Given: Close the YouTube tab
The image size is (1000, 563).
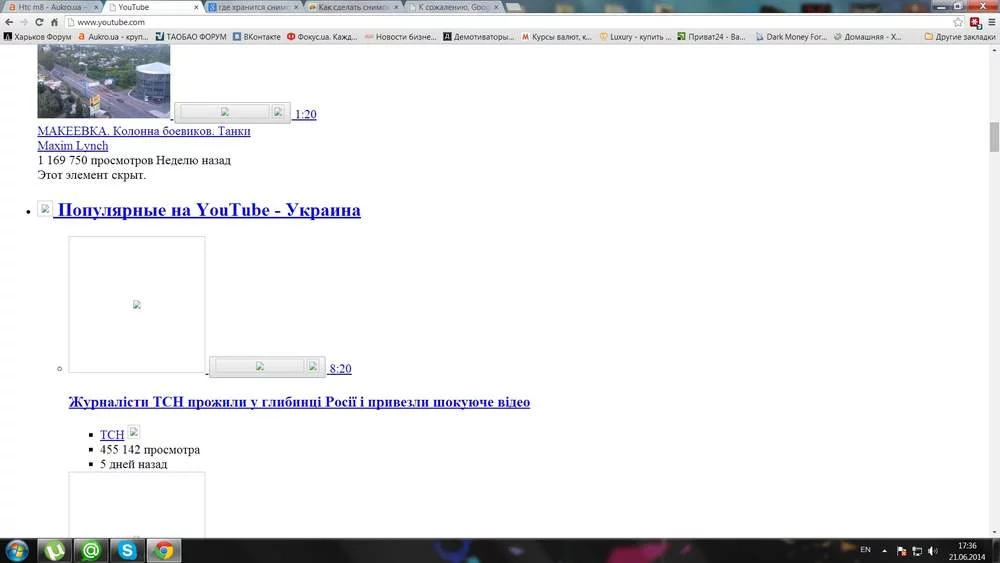Looking at the screenshot, I should point(196,7).
